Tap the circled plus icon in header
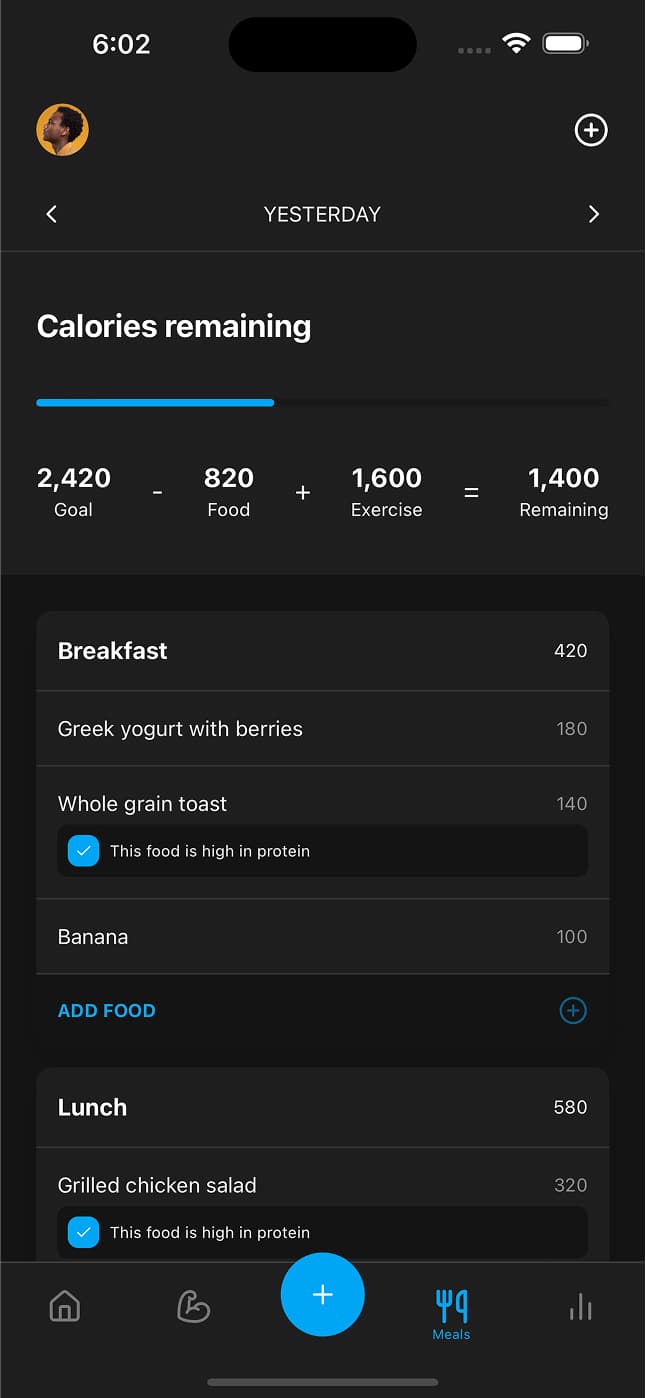 (x=591, y=130)
